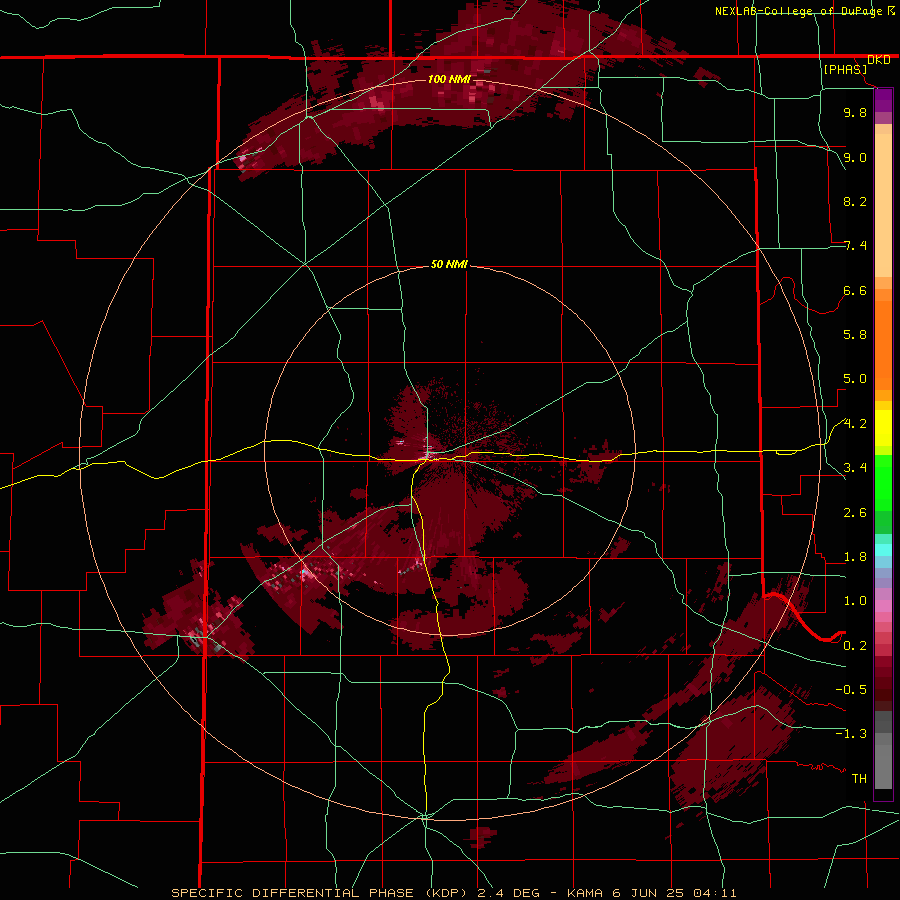Click the 4.2 value on the color scale

click(x=855, y=424)
